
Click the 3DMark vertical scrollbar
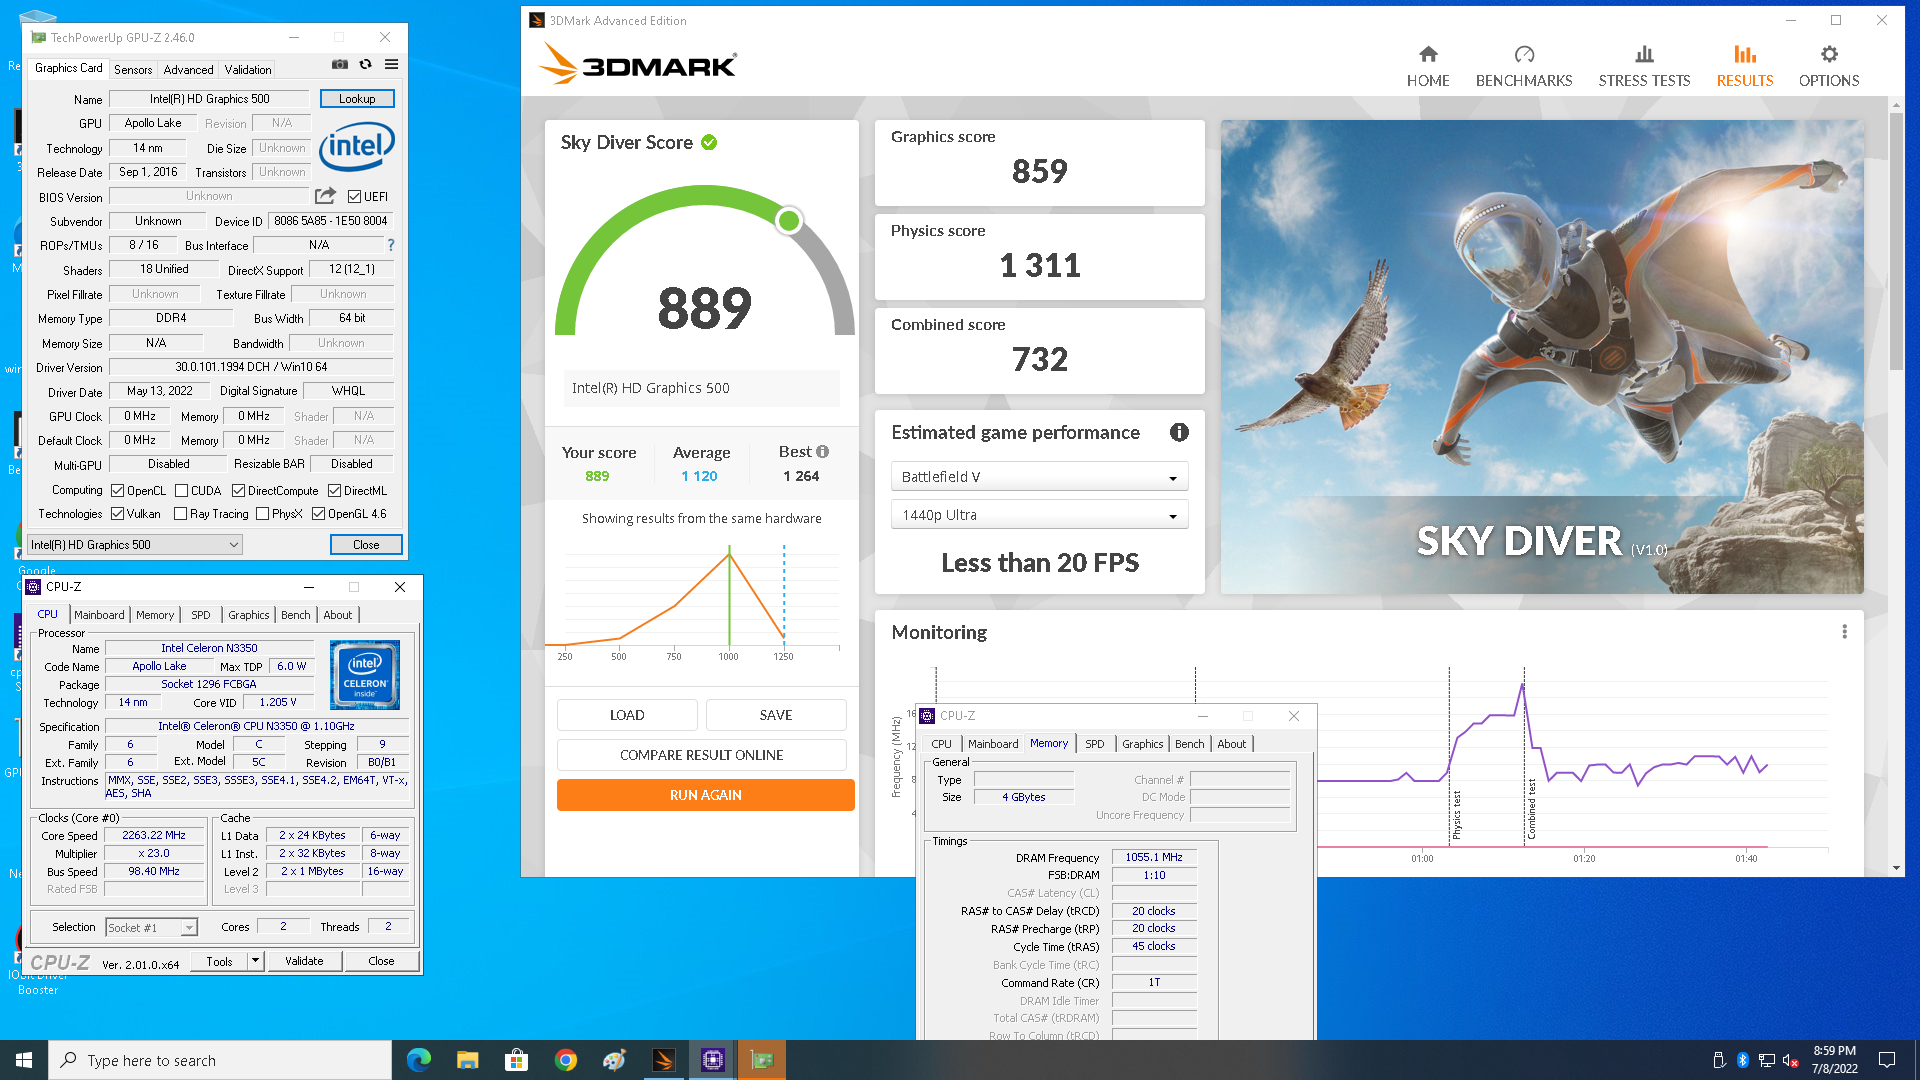[x=1896, y=240]
